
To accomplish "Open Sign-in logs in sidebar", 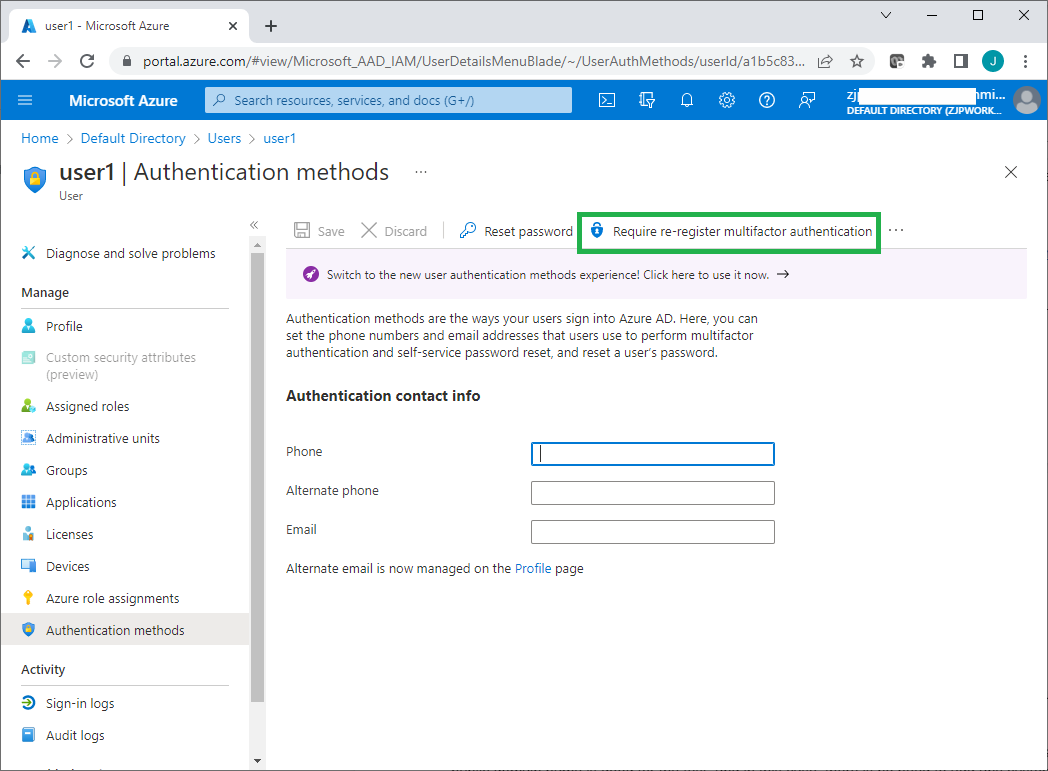I will click(x=80, y=703).
